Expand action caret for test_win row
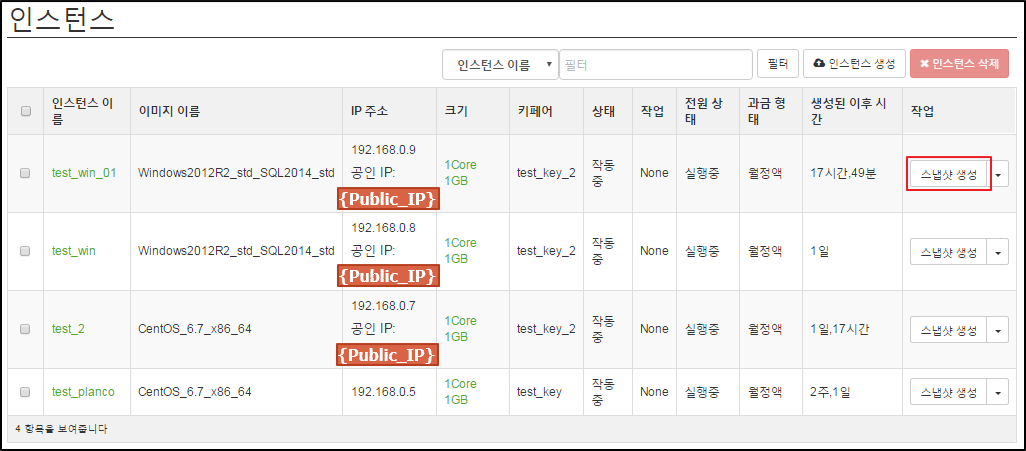Viewport: 1026px width, 451px height. [998, 252]
